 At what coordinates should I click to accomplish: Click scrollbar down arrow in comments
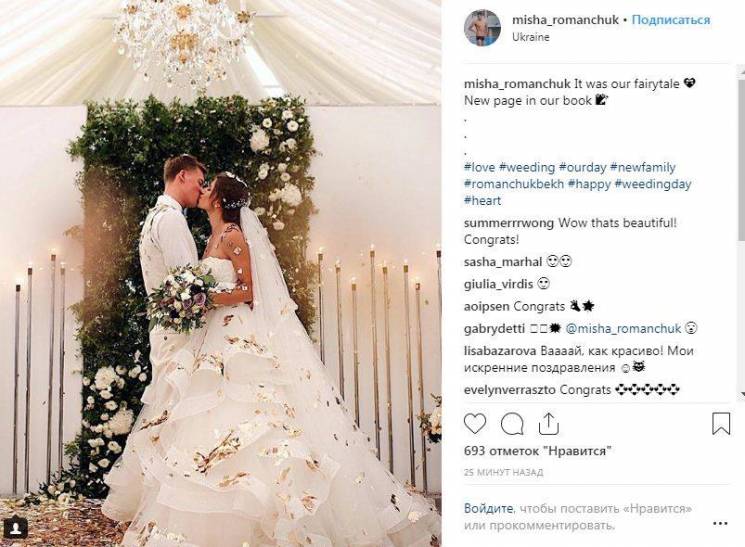pyautogui.click(x=742, y=394)
